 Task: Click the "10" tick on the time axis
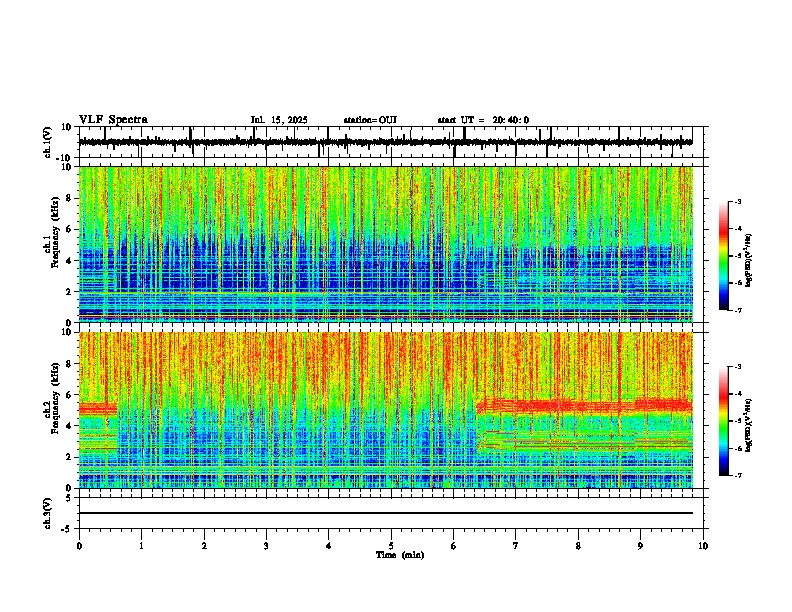pos(703,546)
